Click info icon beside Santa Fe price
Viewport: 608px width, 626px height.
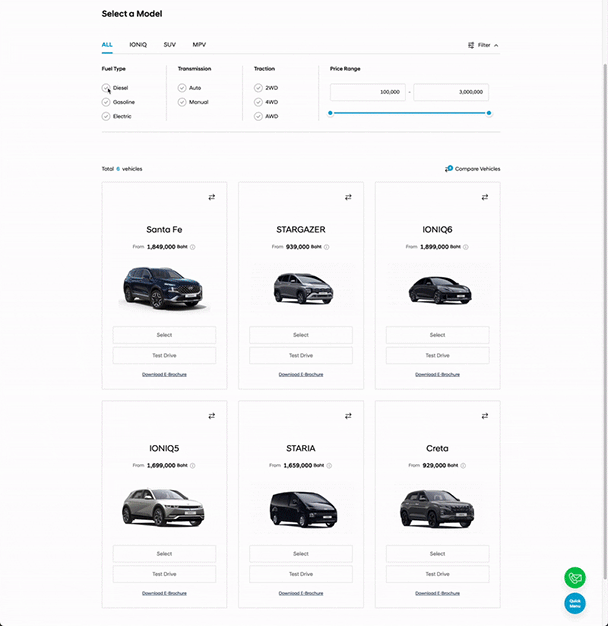point(193,246)
